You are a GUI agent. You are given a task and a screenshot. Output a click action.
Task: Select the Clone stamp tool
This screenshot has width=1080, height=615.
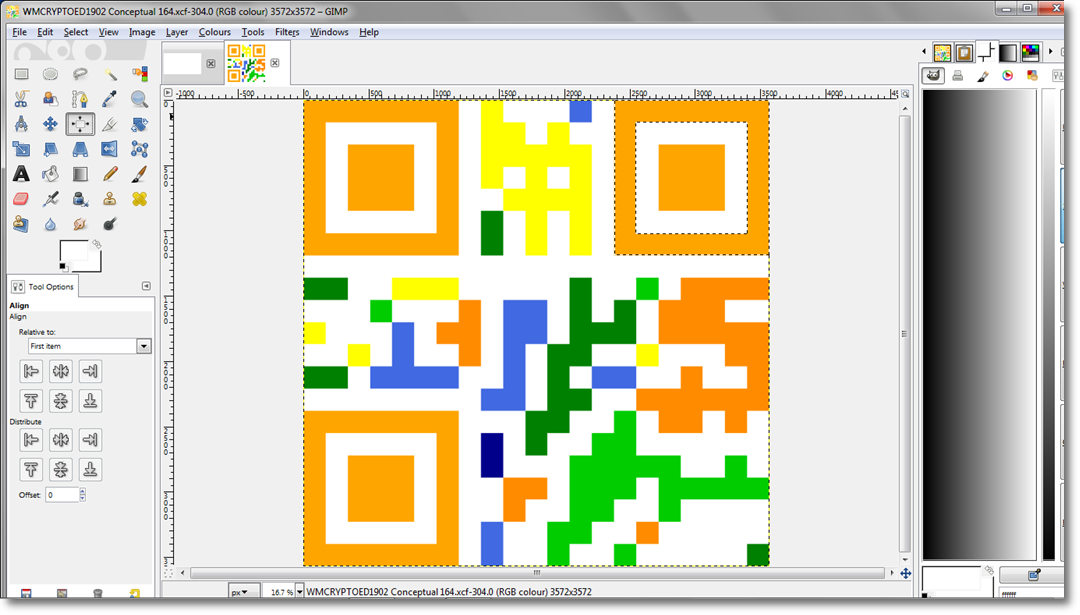(110, 199)
